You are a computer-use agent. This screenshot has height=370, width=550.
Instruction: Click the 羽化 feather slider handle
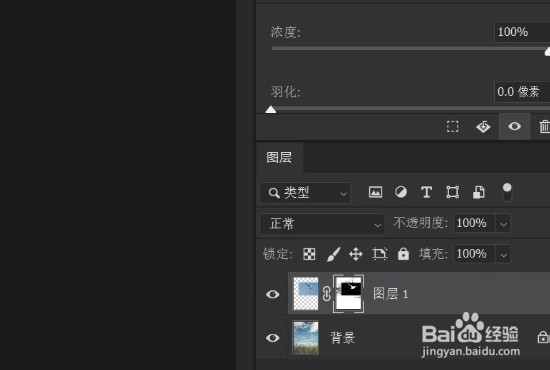tap(270, 110)
